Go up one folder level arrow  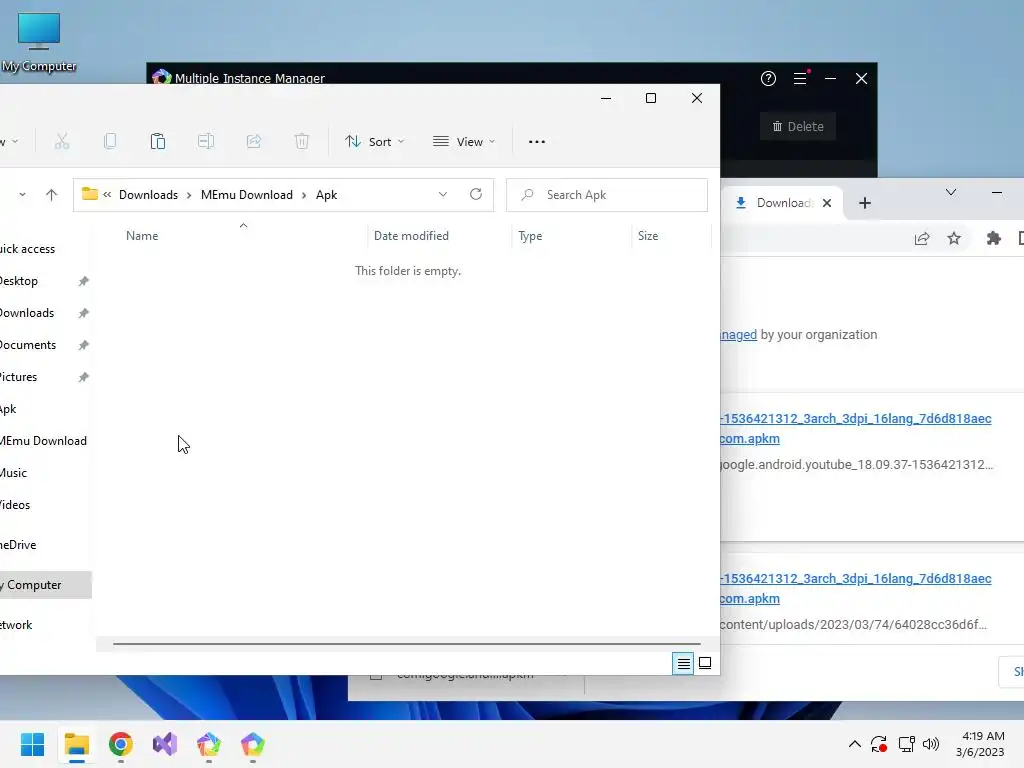(x=52, y=195)
